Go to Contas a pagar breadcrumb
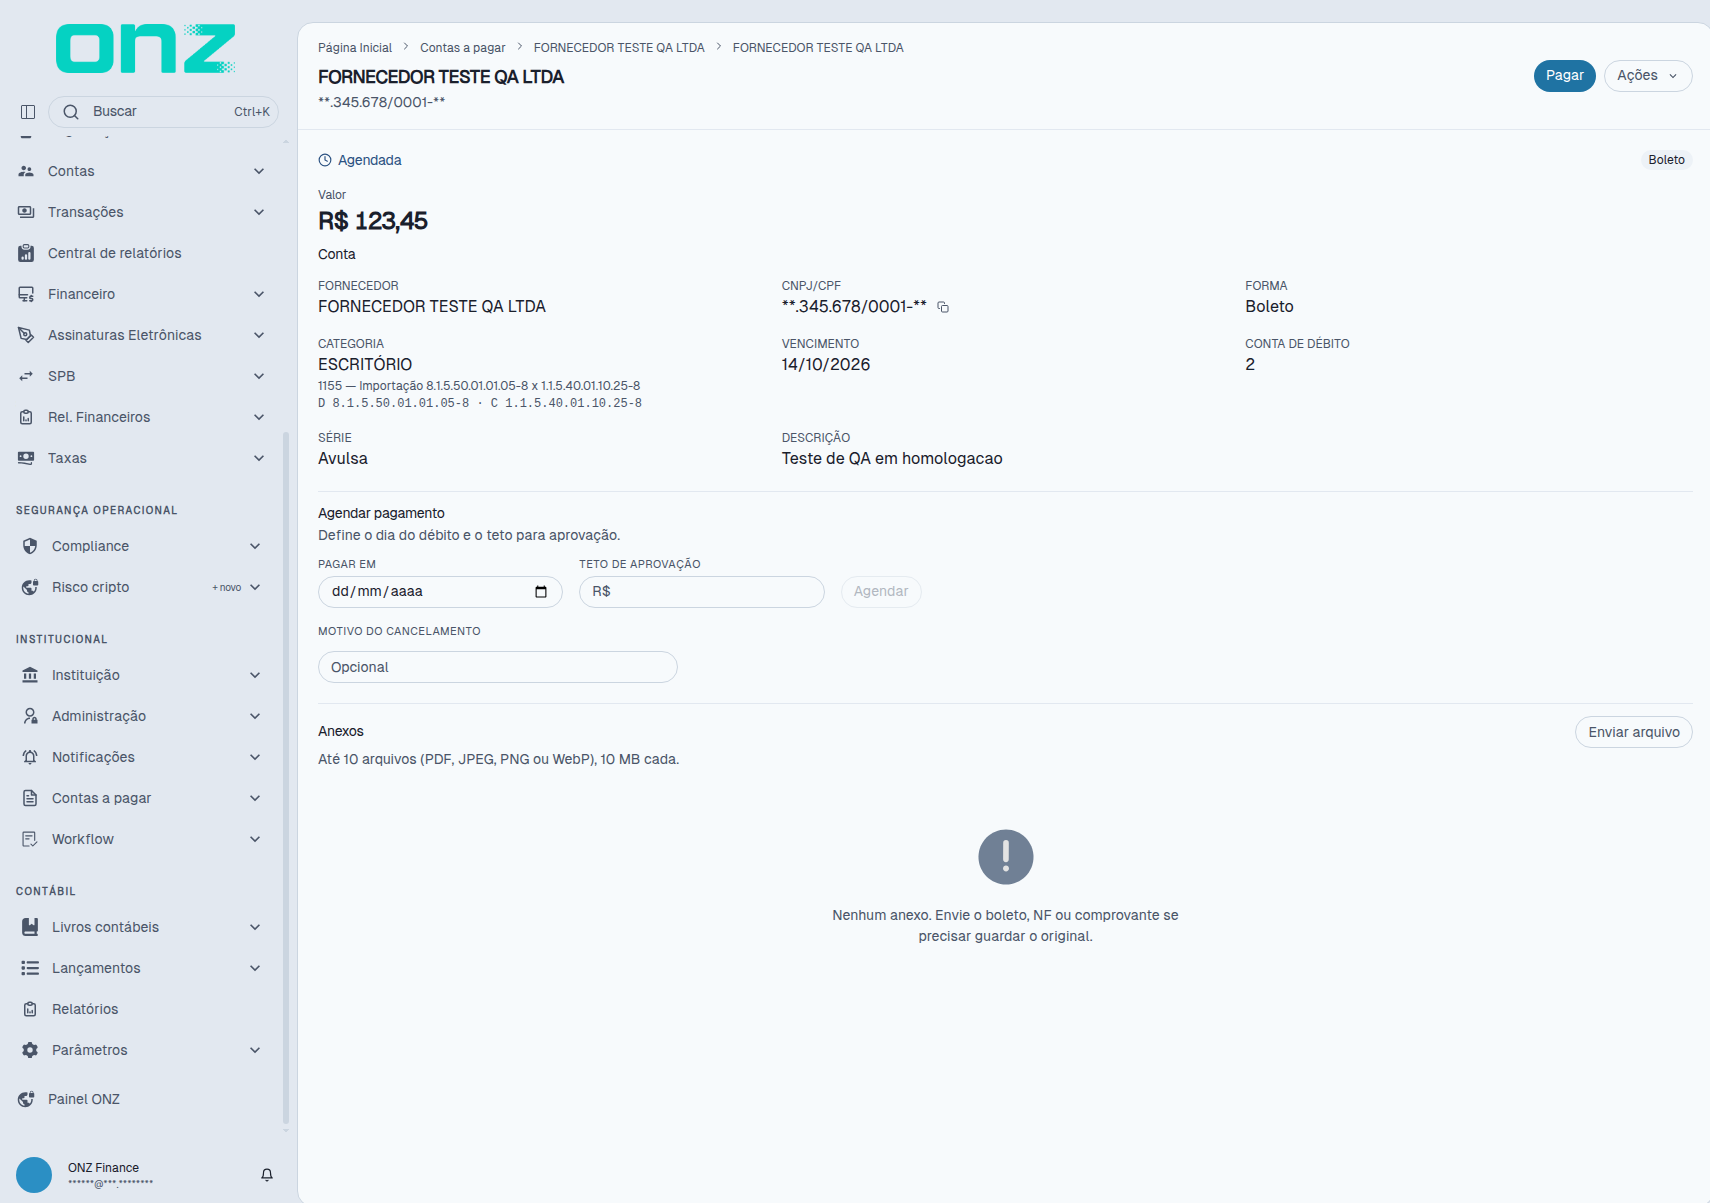Image resolution: width=1710 pixels, height=1203 pixels. [x=462, y=48]
